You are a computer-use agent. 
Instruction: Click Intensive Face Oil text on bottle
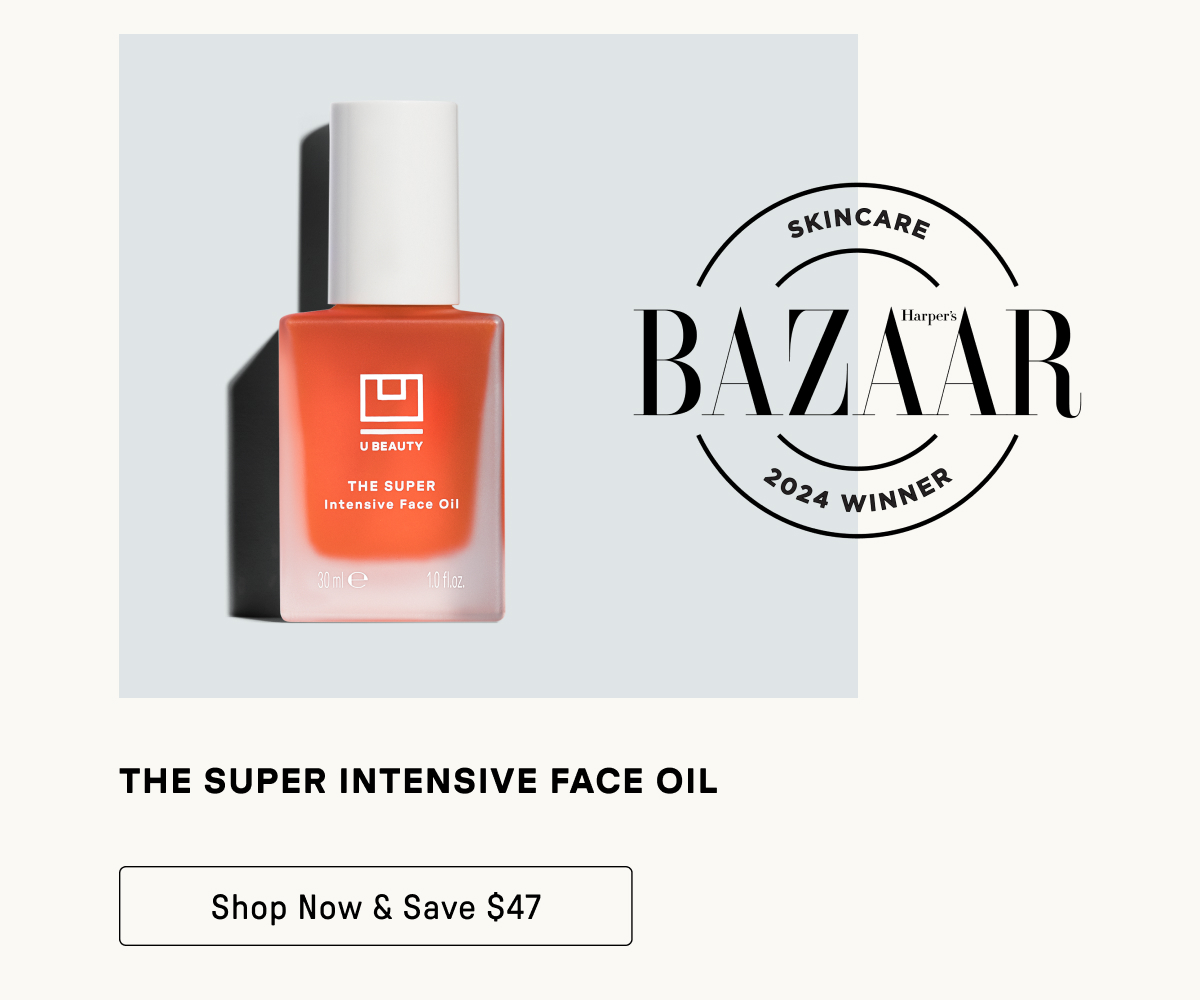(x=392, y=504)
